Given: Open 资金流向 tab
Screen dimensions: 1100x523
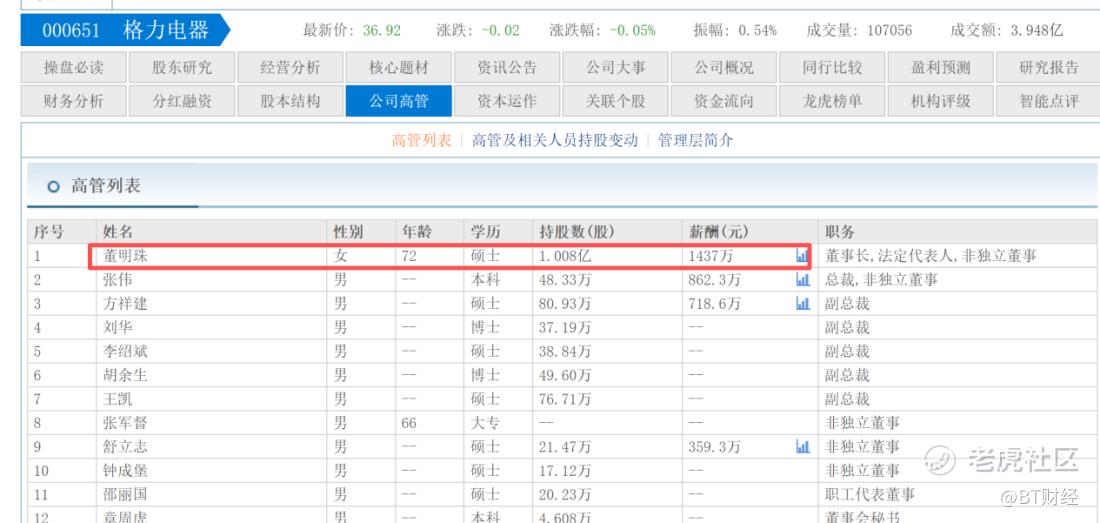Looking at the screenshot, I should click(723, 101).
